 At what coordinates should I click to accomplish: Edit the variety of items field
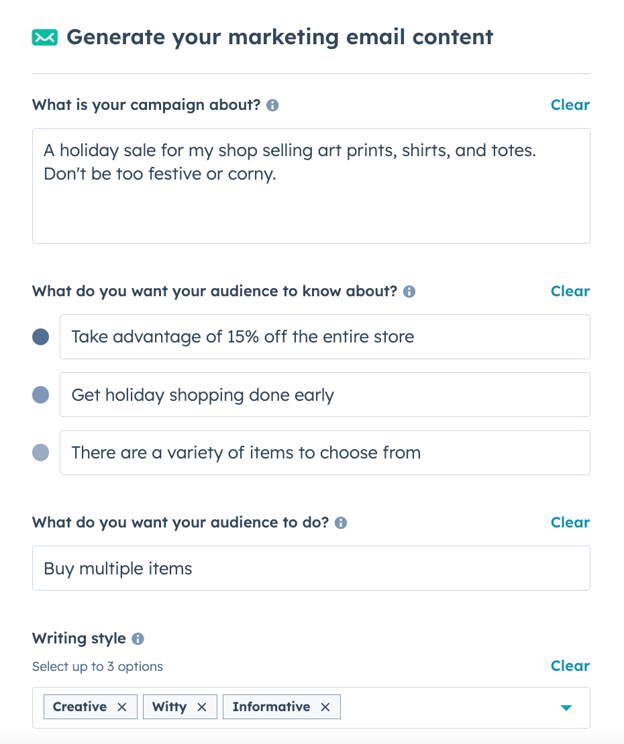click(325, 453)
